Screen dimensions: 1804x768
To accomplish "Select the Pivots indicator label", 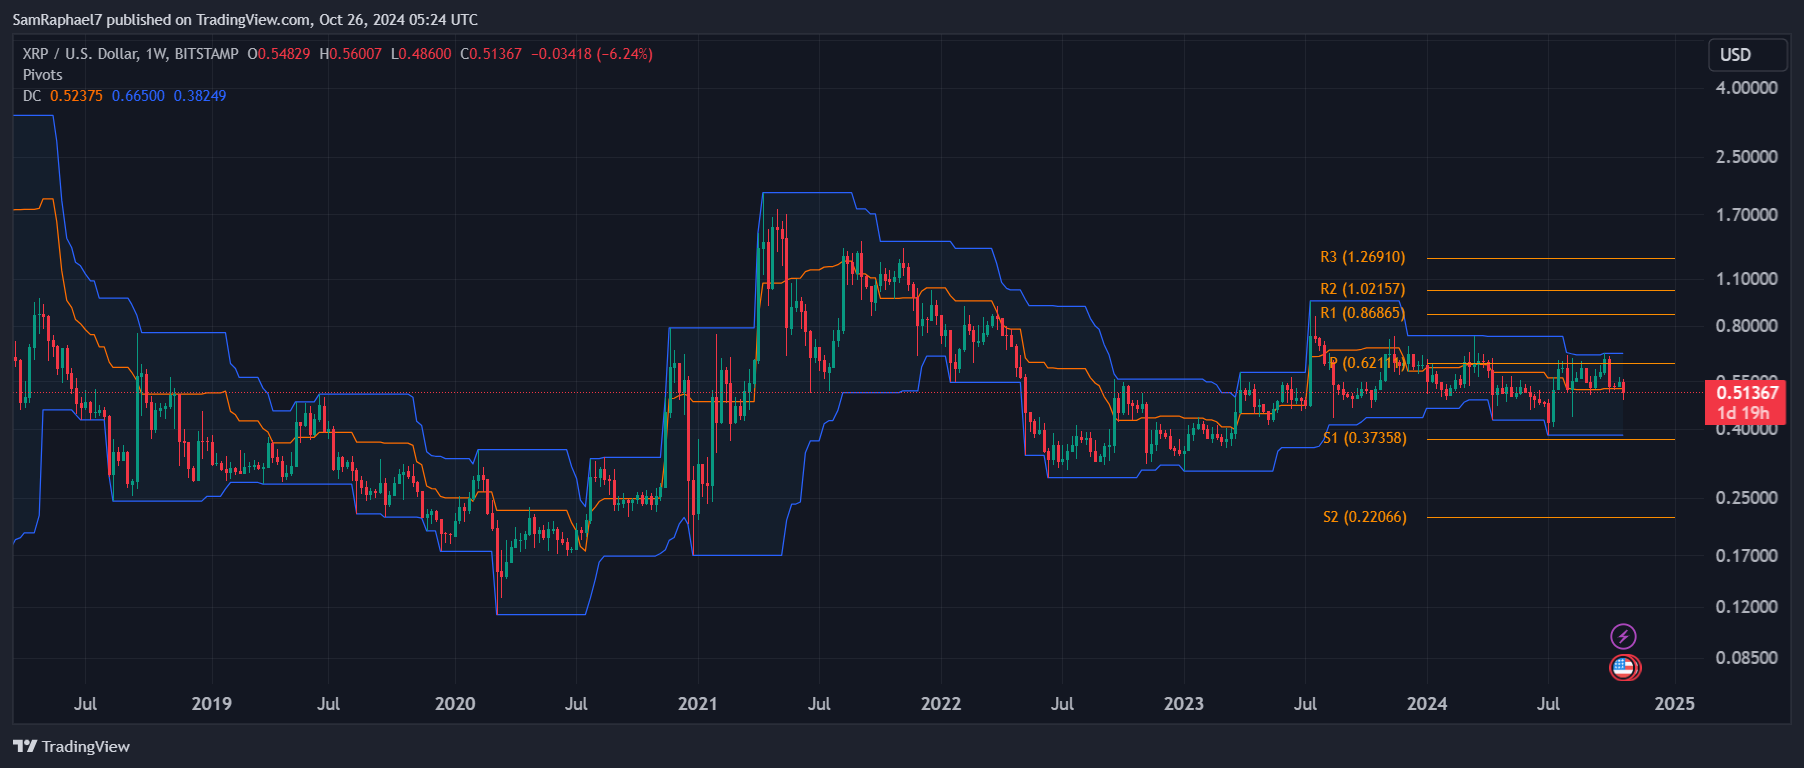I will (42, 75).
